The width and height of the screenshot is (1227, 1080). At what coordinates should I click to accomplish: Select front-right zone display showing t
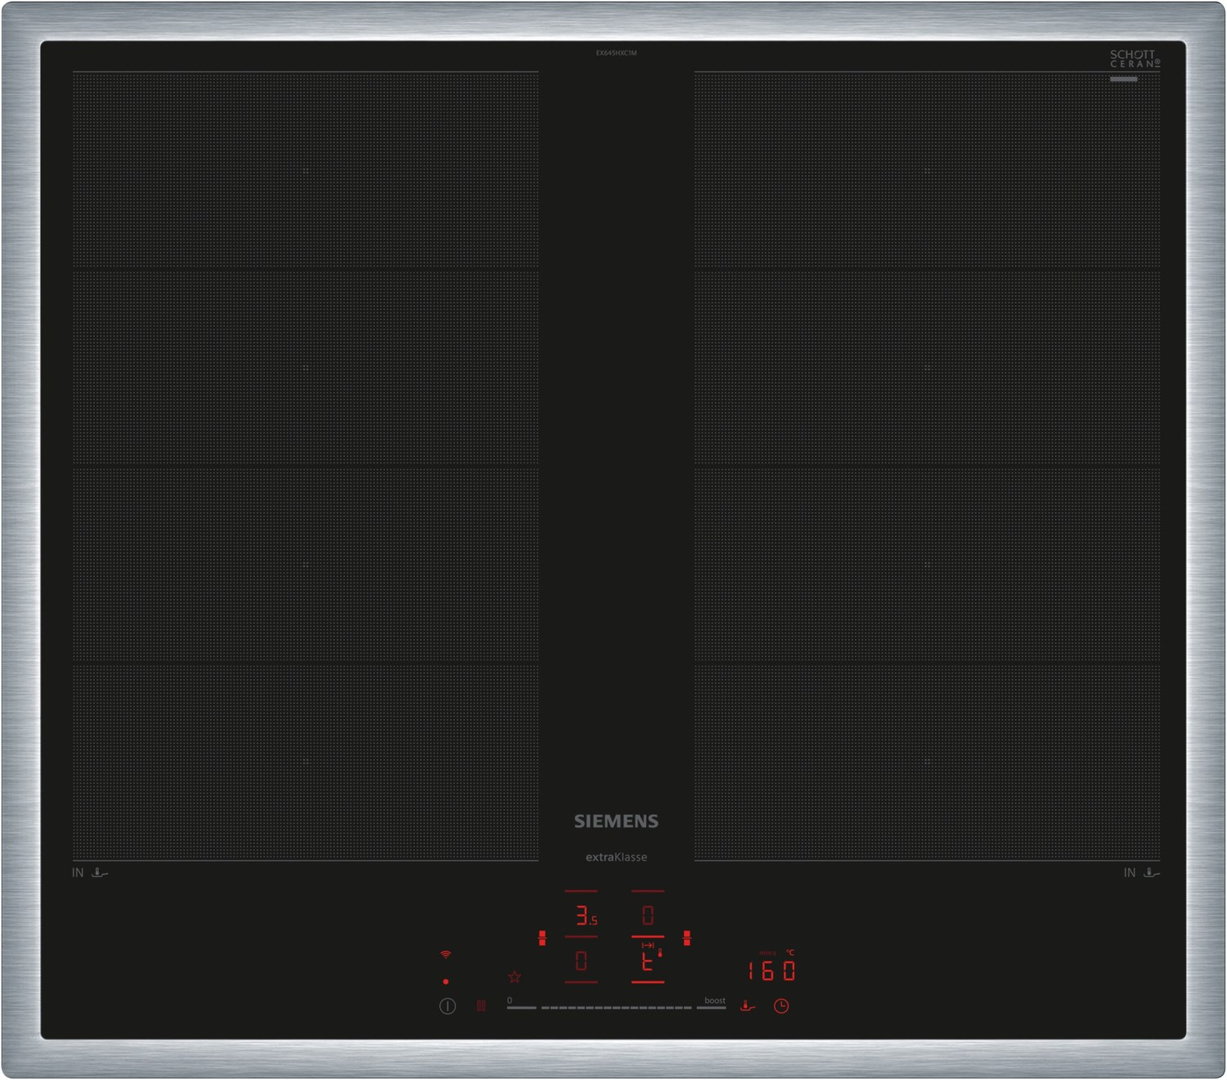(x=648, y=961)
